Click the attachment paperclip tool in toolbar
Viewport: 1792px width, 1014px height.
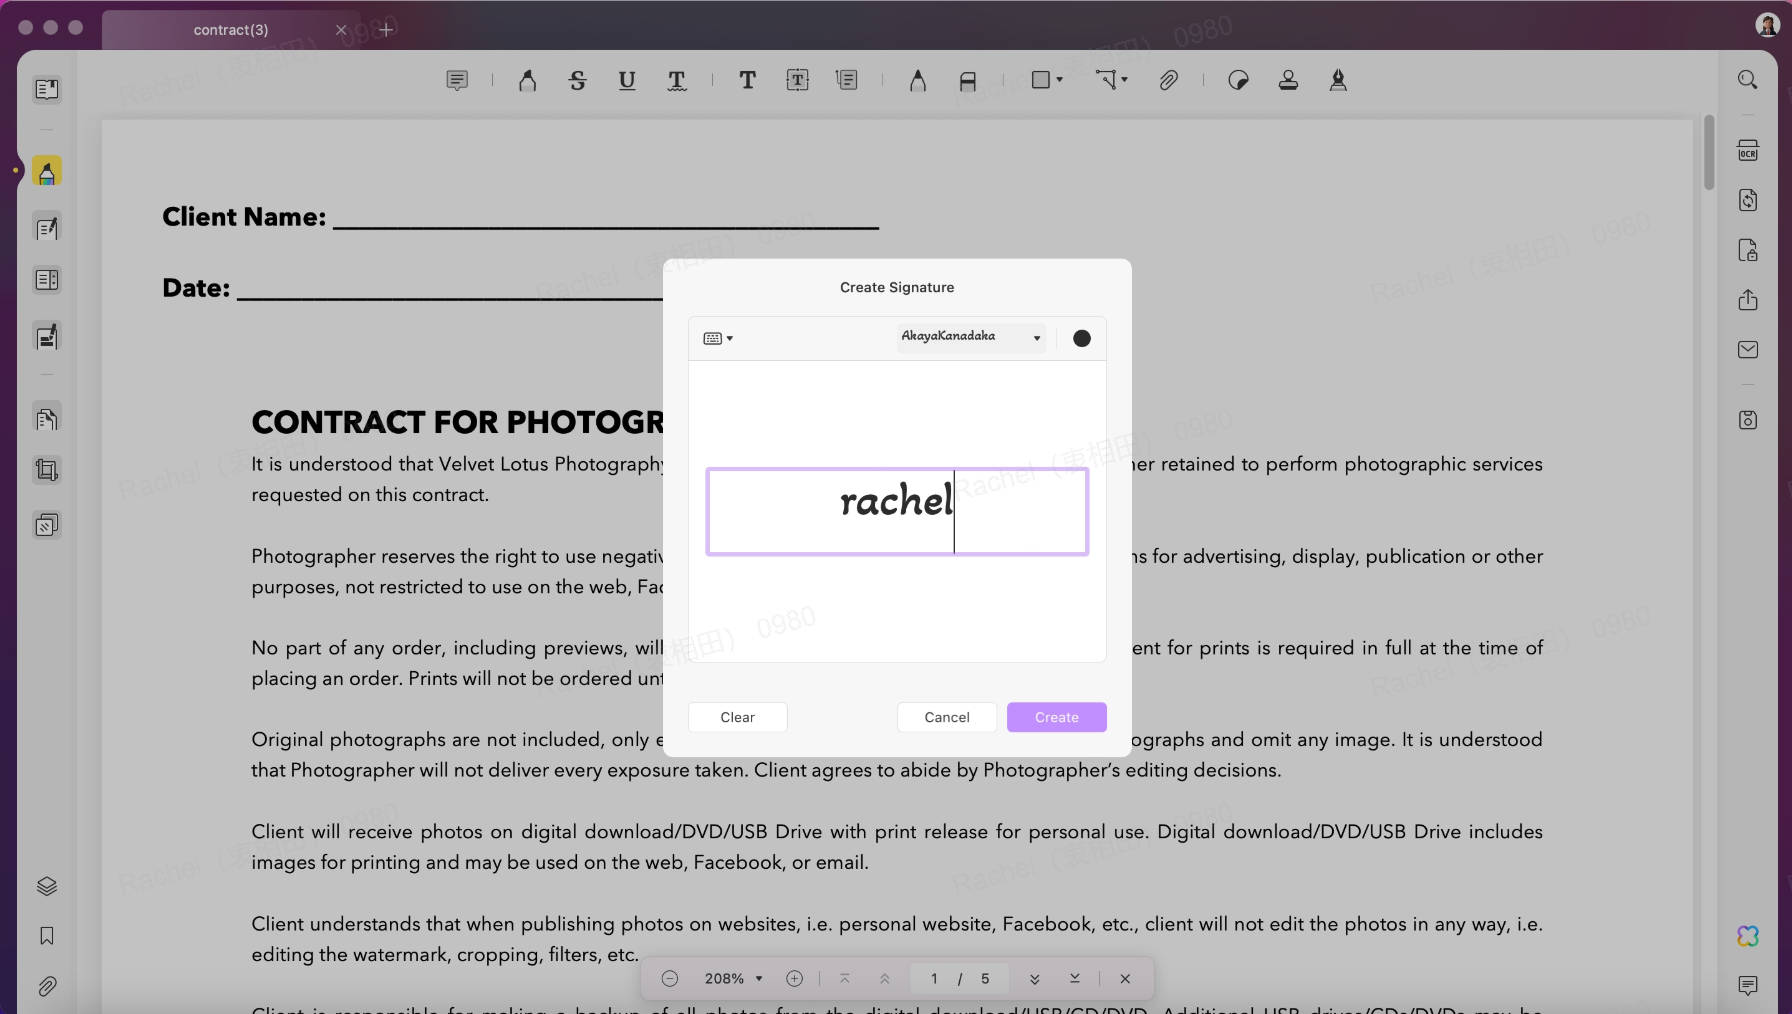point(1168,80)
